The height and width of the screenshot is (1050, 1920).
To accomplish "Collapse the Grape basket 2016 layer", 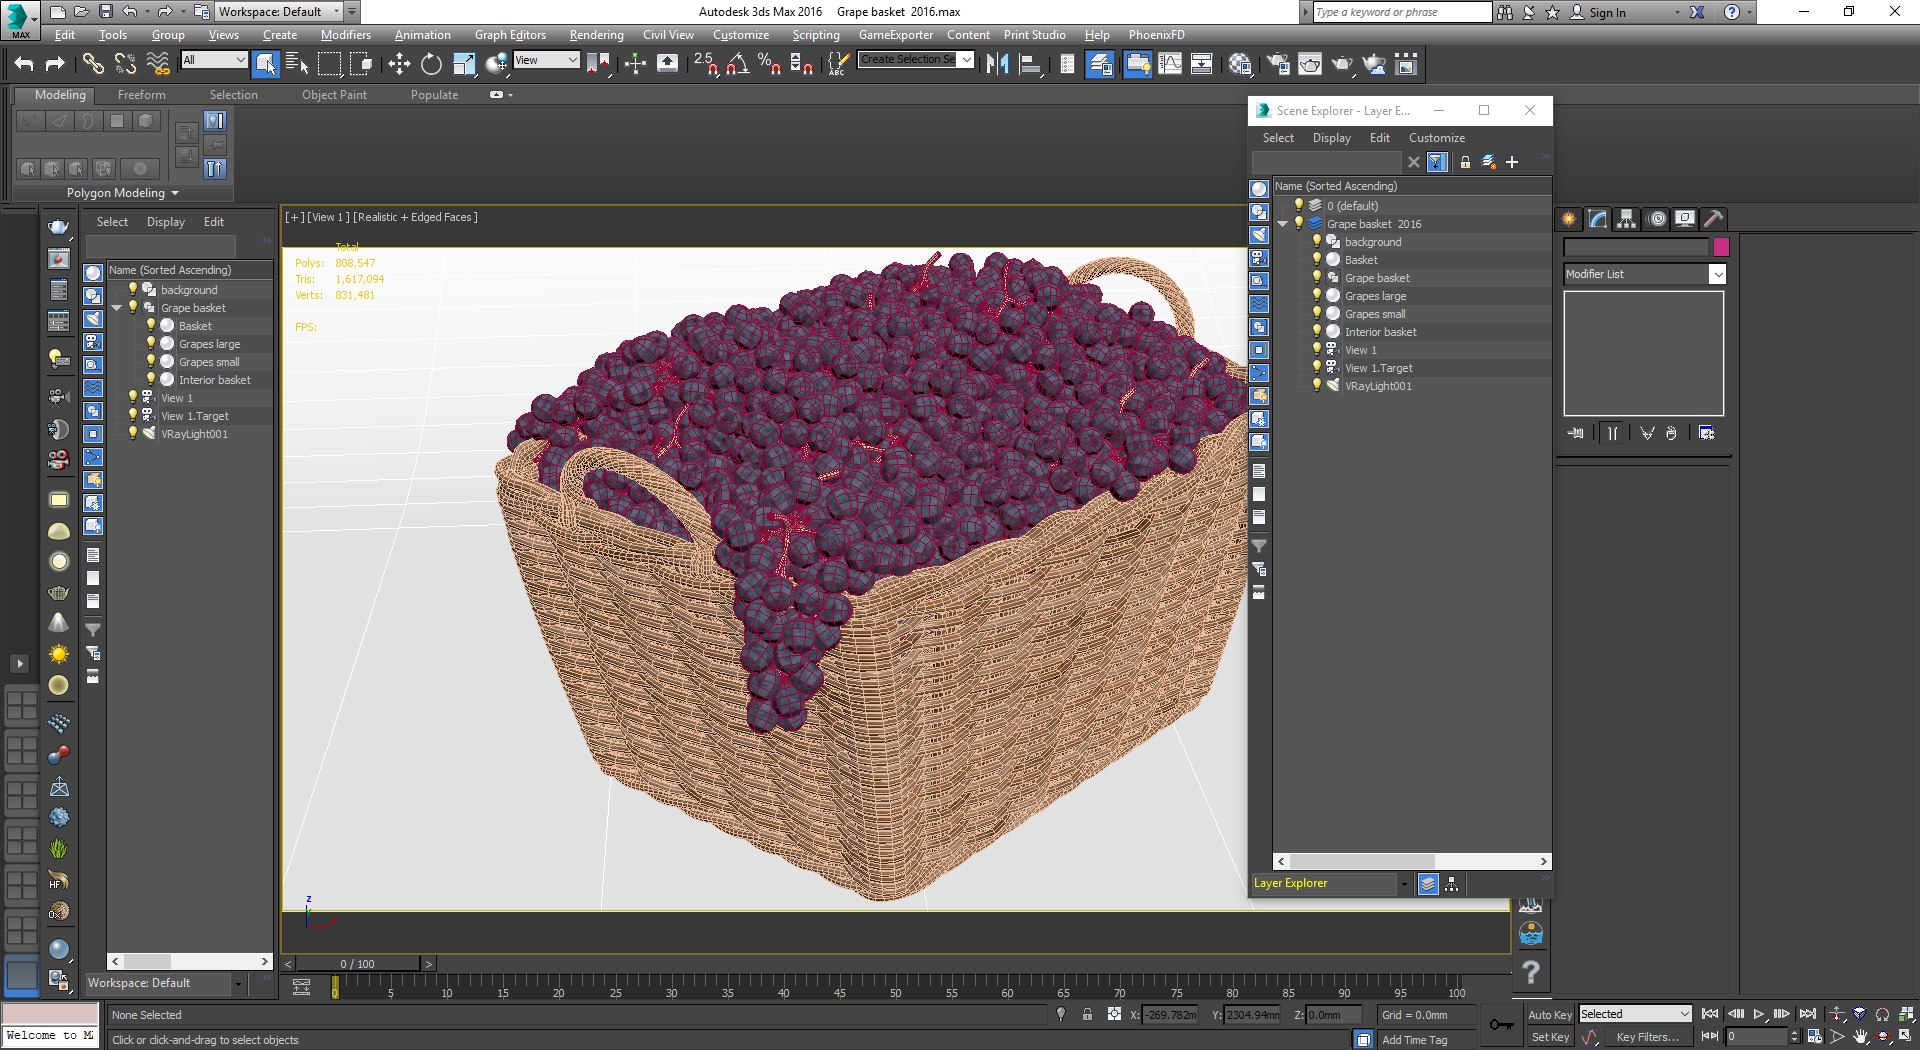I will pos(1283,224).
